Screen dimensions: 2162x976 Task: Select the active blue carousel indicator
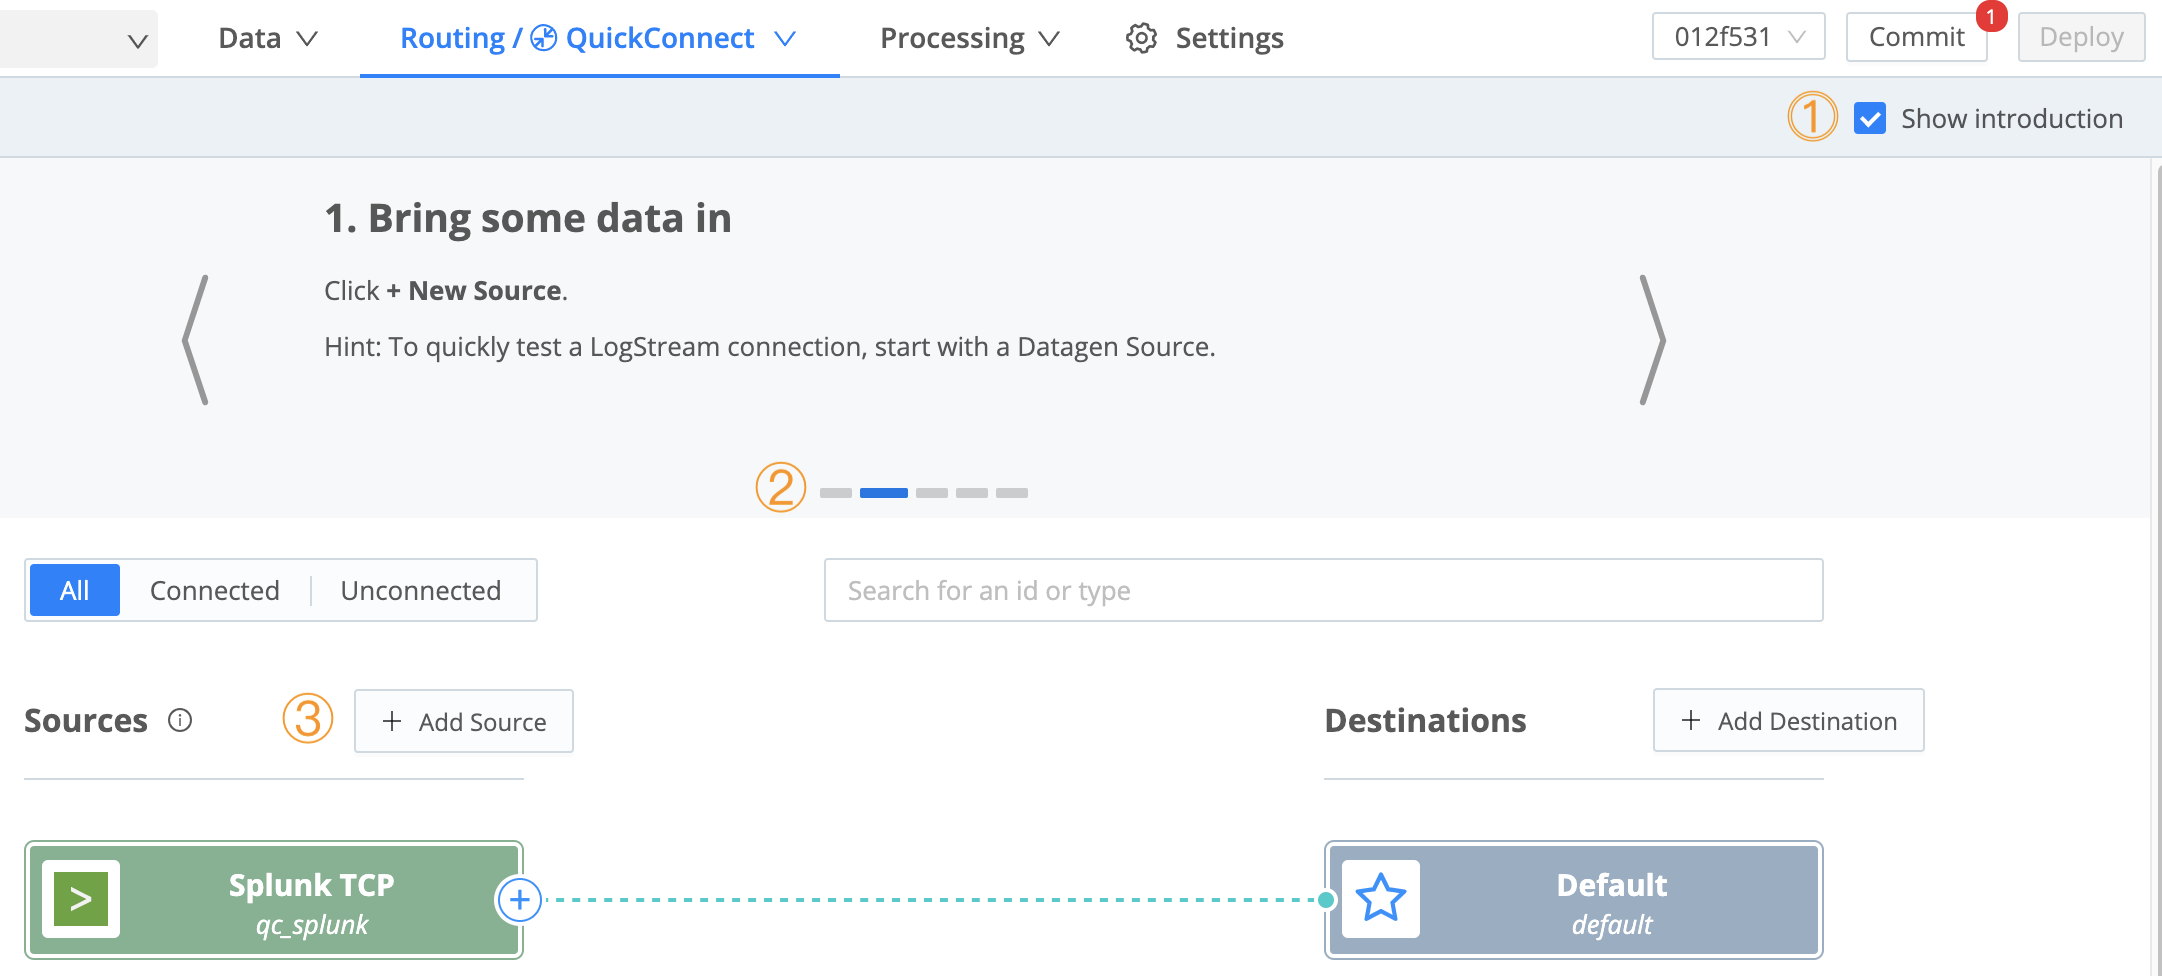(x=884, y=493)
